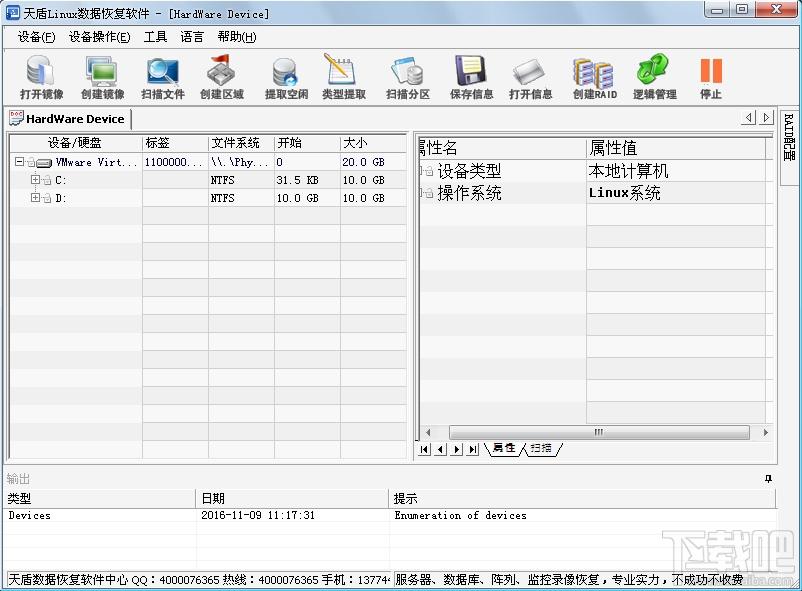Expand the D: partition node
802x591 pixels.
[x=35, y=198]
